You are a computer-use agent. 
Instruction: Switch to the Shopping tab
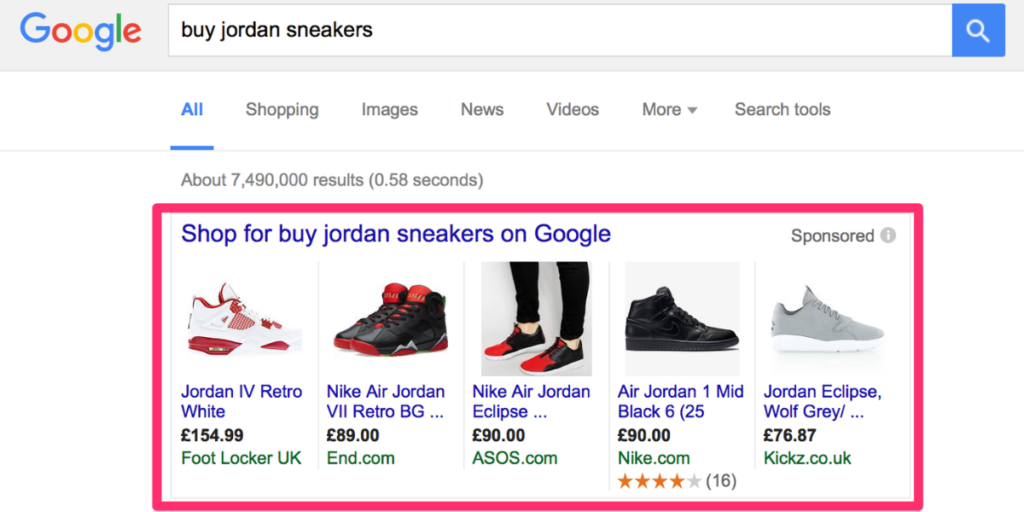coord(282,110)
